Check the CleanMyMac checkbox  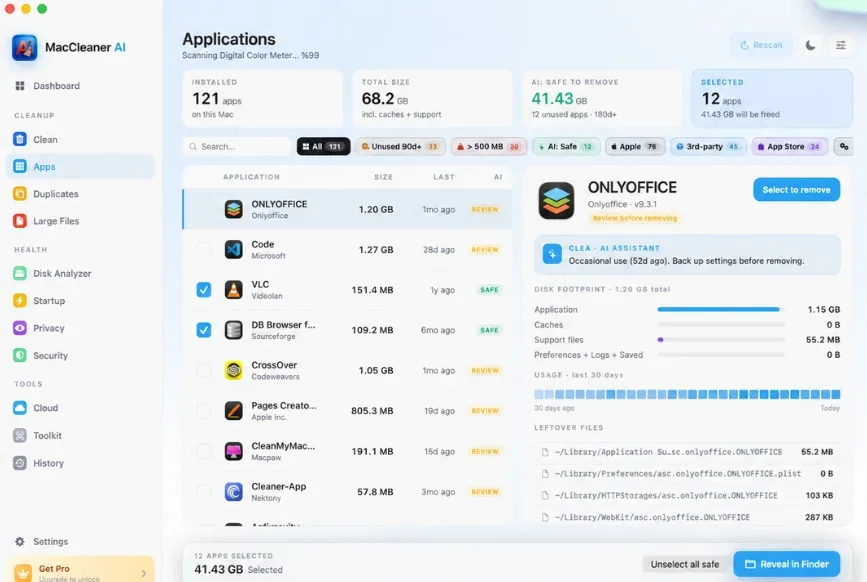[203, 451]
